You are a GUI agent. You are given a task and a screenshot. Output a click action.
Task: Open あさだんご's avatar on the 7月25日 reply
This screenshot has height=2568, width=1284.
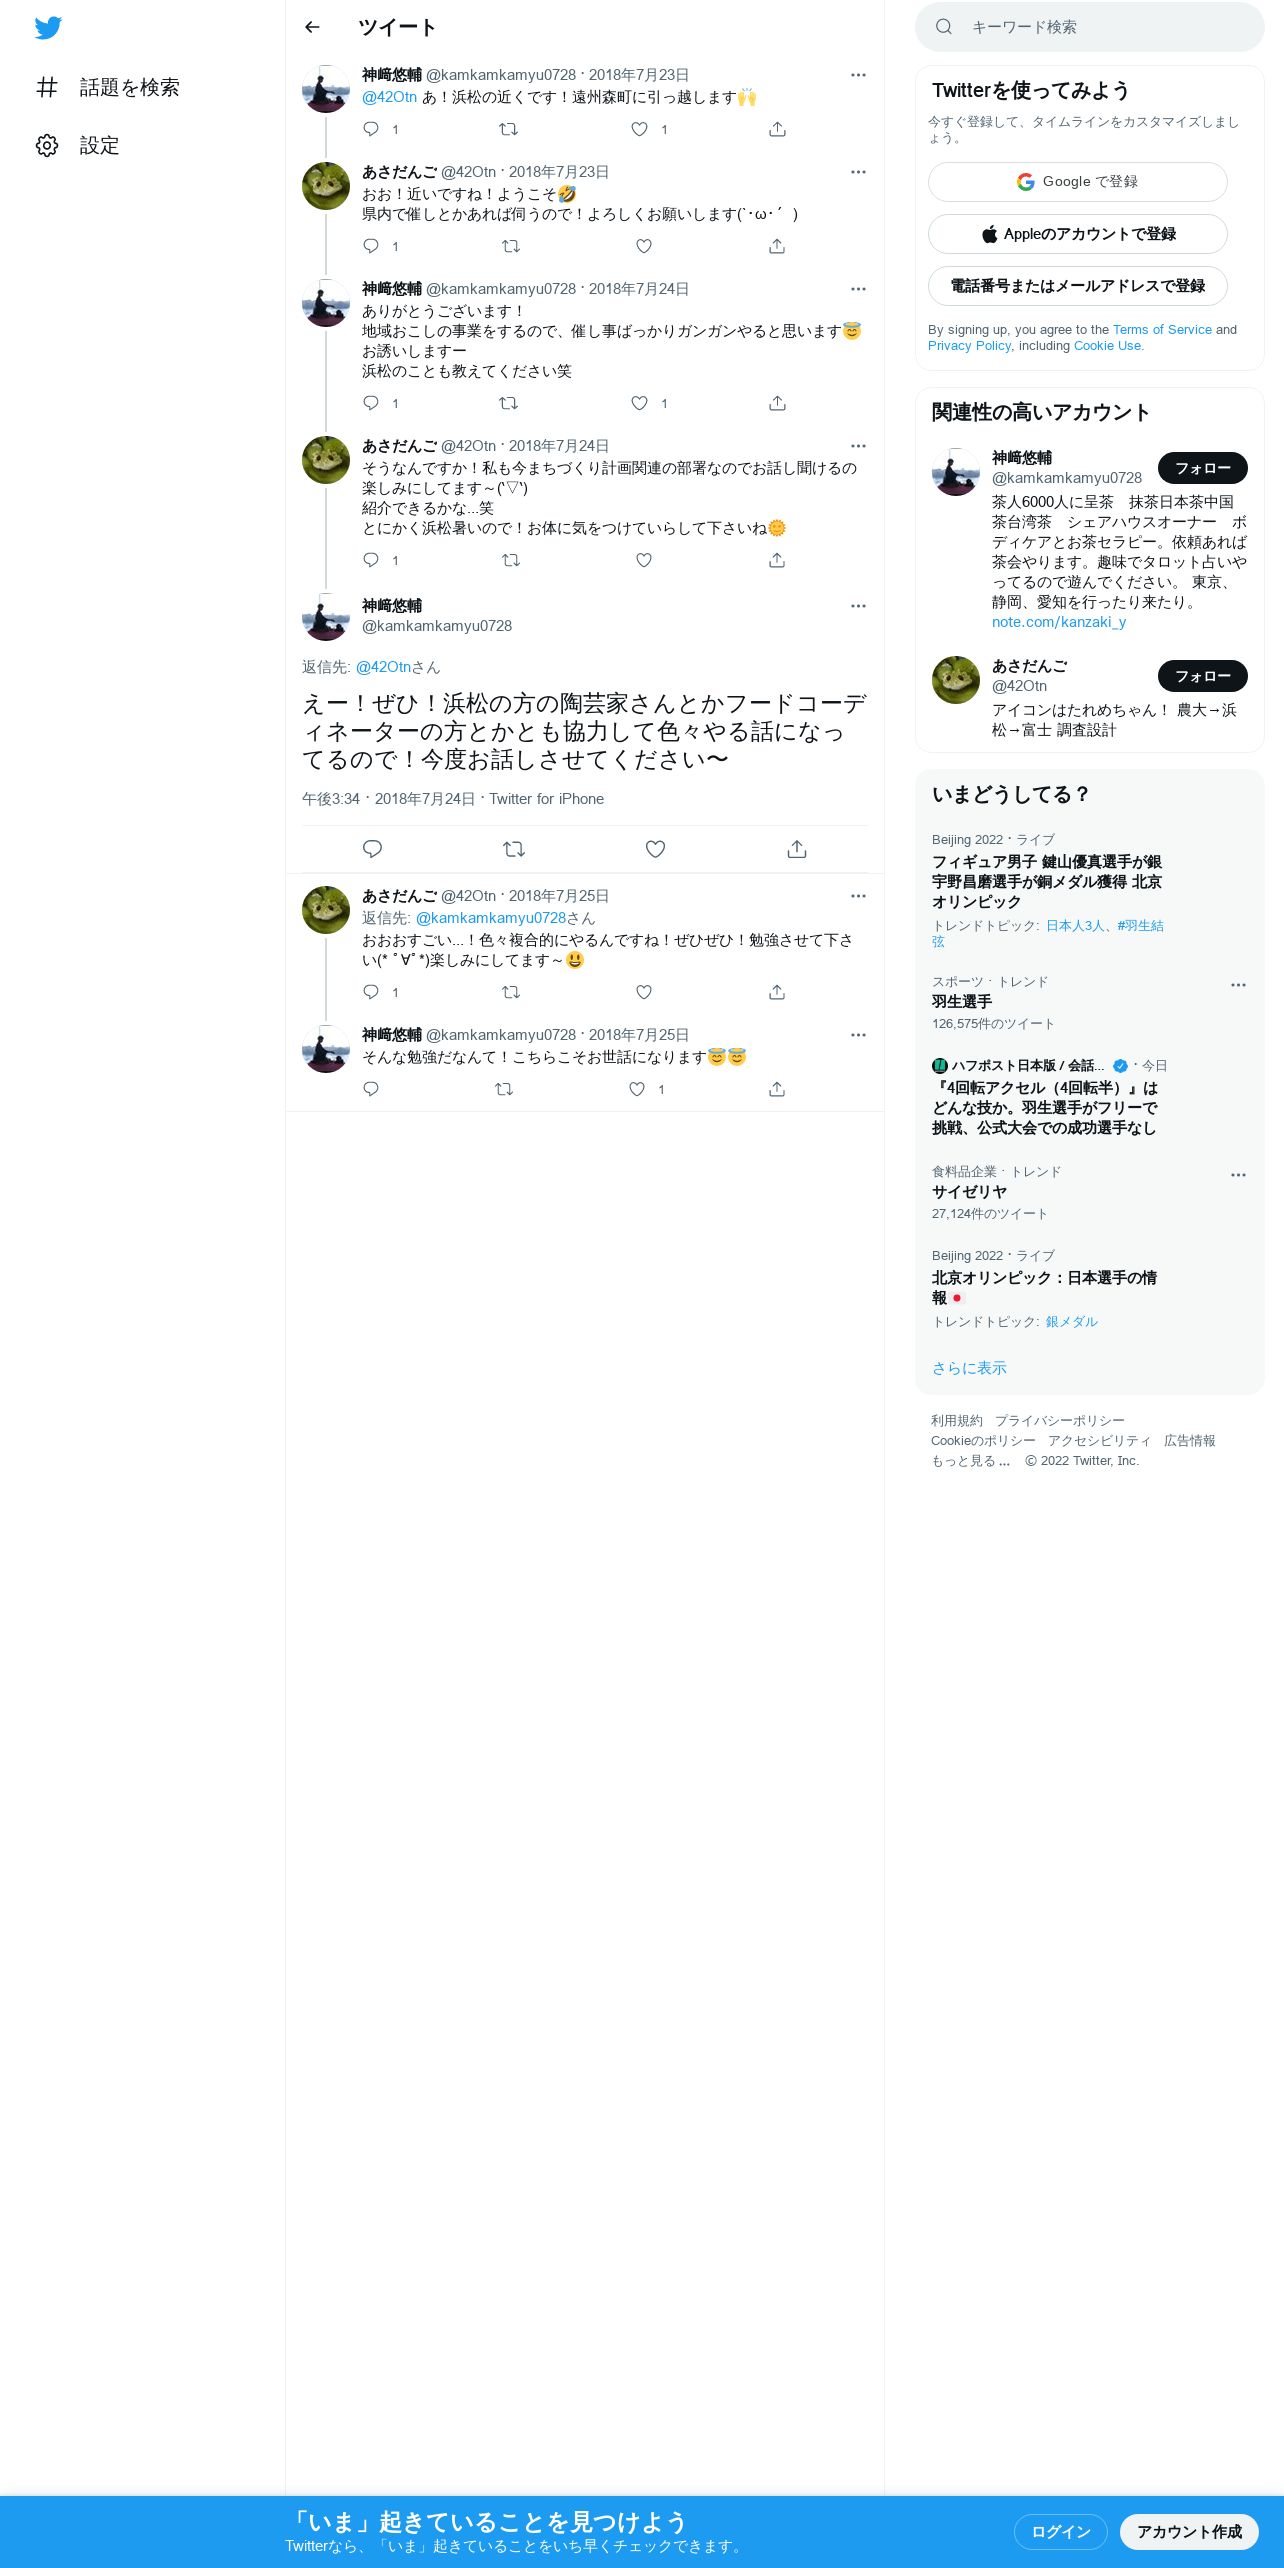(326, 910)
